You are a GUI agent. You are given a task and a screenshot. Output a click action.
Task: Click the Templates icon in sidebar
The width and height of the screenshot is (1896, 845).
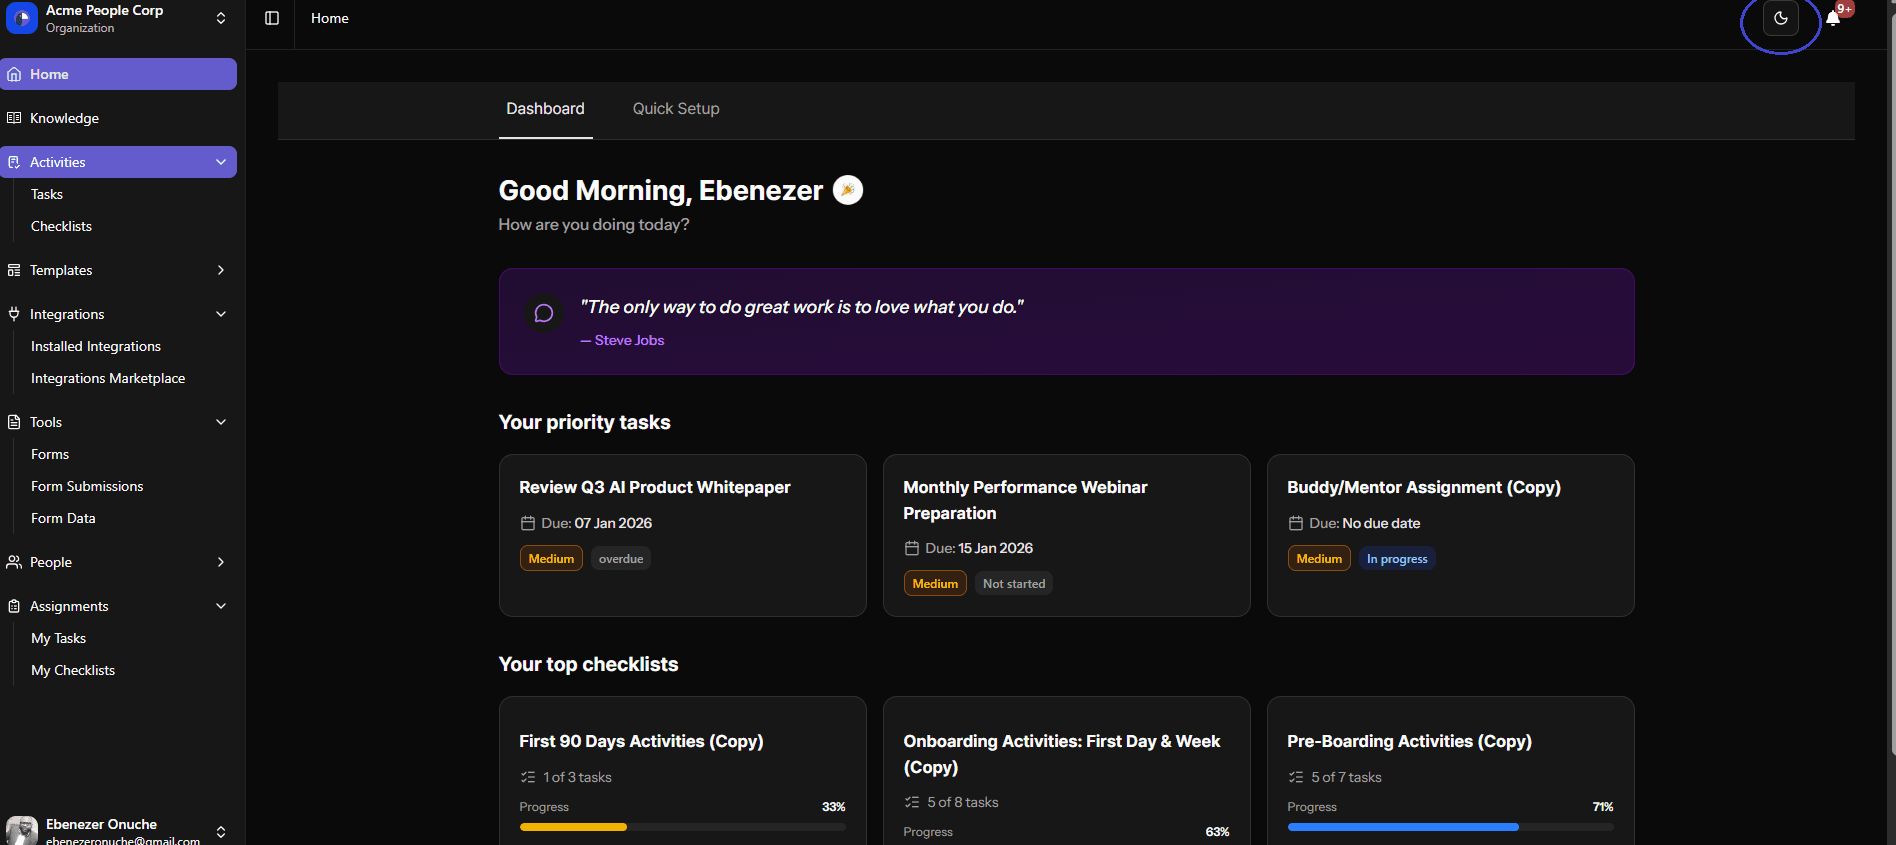click(x=14, y=270)
